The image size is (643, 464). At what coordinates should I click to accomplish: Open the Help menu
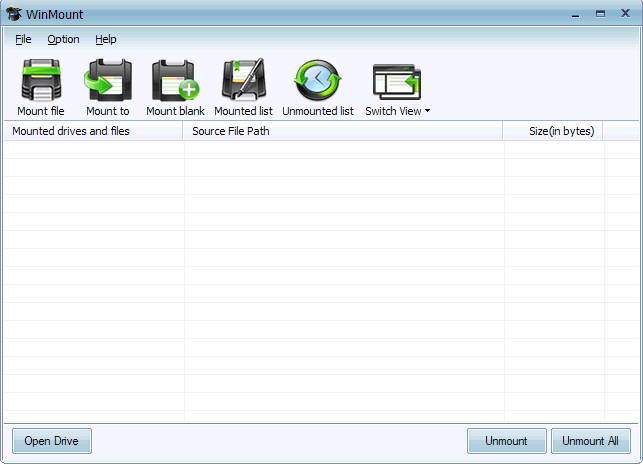click(106, 39)
